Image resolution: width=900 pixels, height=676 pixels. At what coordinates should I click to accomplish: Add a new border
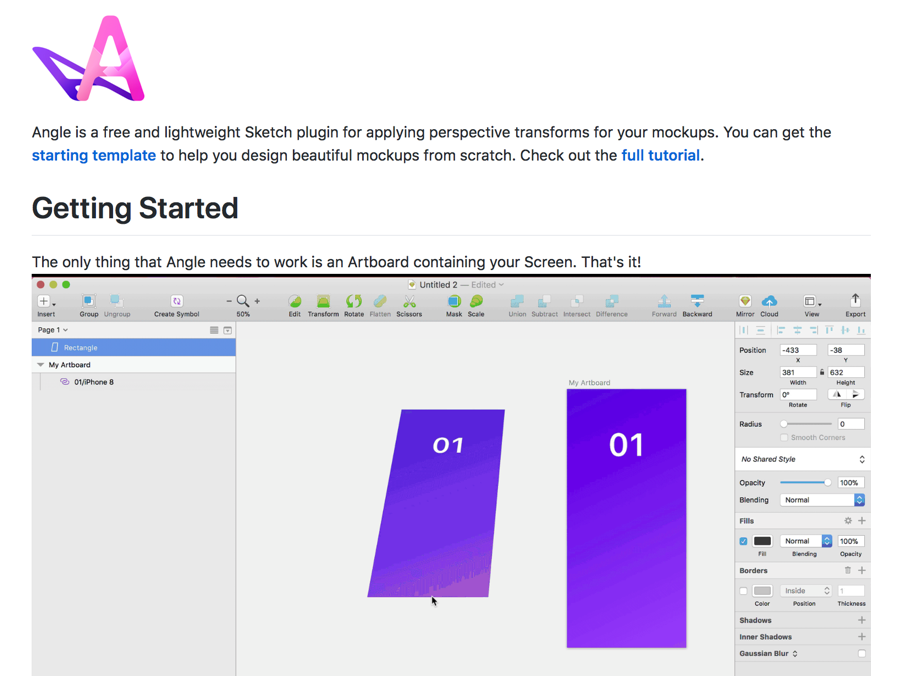click(x=862, y=570)
